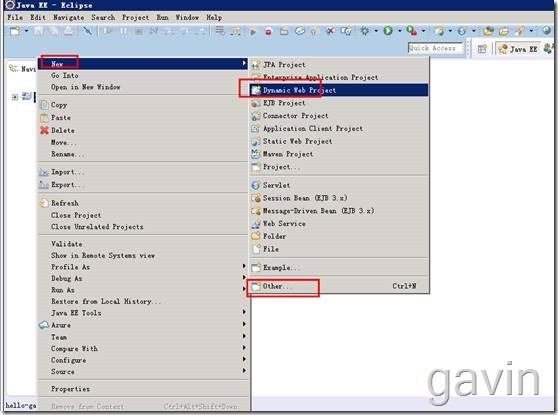The height and width of the screenshot is (415, 558).
Task: Open Properties from context menu
Action: (70, 389)
